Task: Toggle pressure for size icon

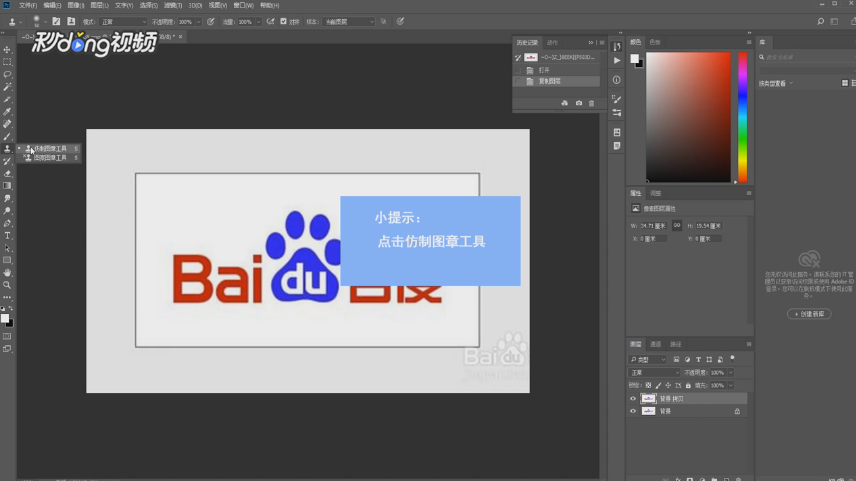Action: (x=400, y=22)
